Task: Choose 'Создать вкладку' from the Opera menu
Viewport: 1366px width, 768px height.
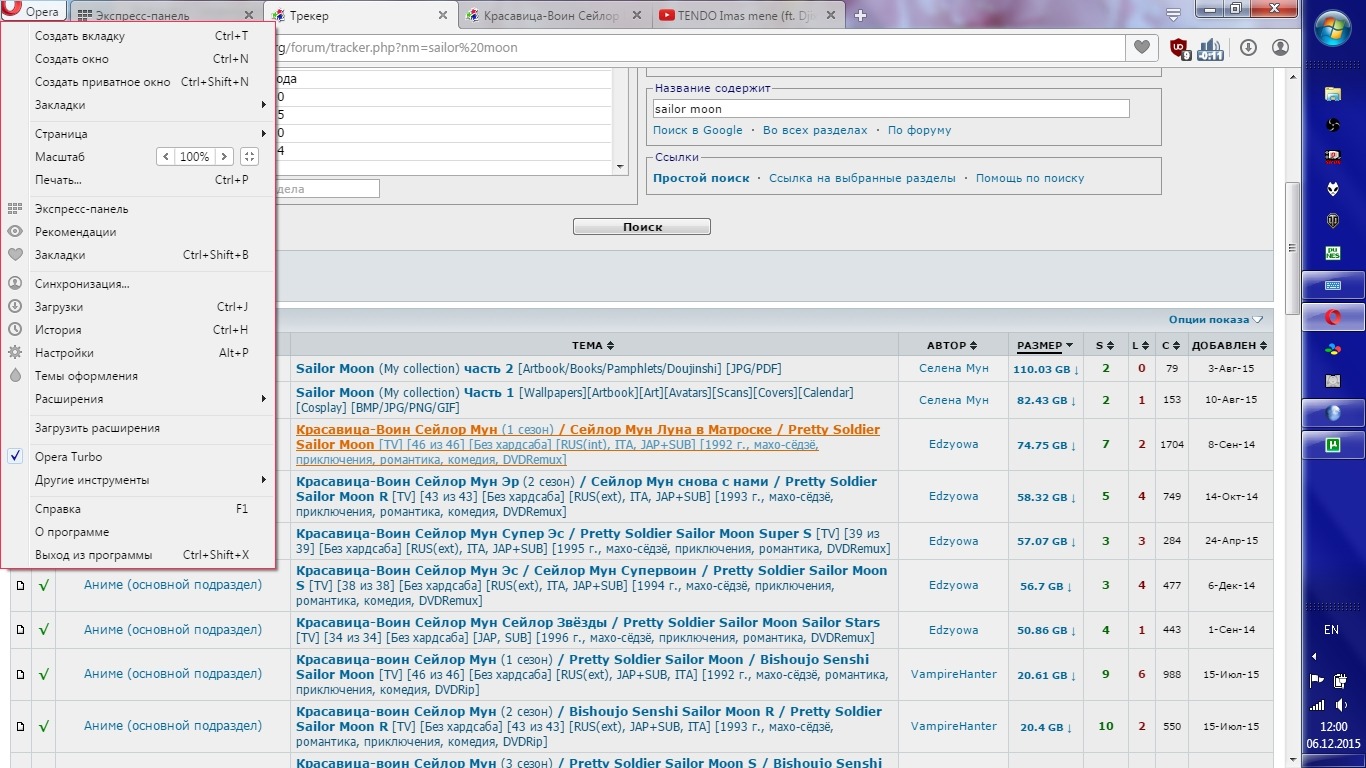Action: [138, 36]
